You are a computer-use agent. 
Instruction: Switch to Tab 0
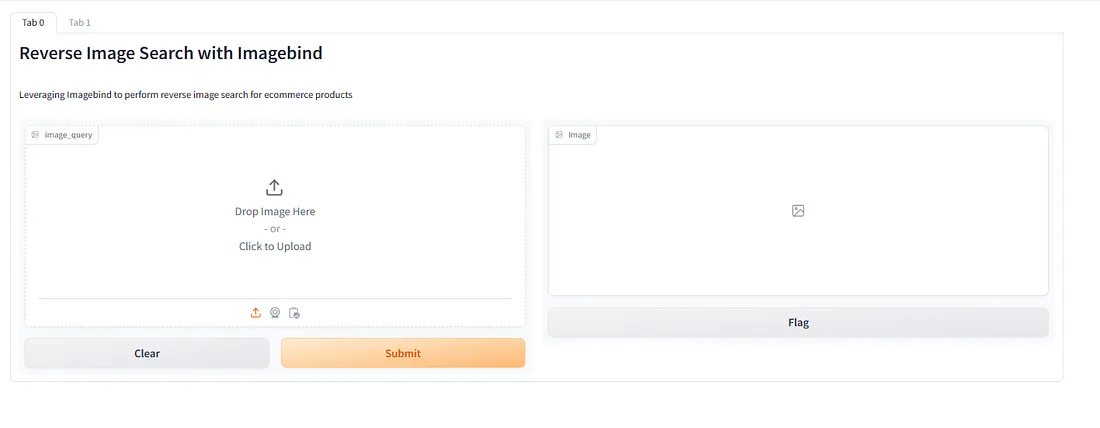tap(33, 22)
